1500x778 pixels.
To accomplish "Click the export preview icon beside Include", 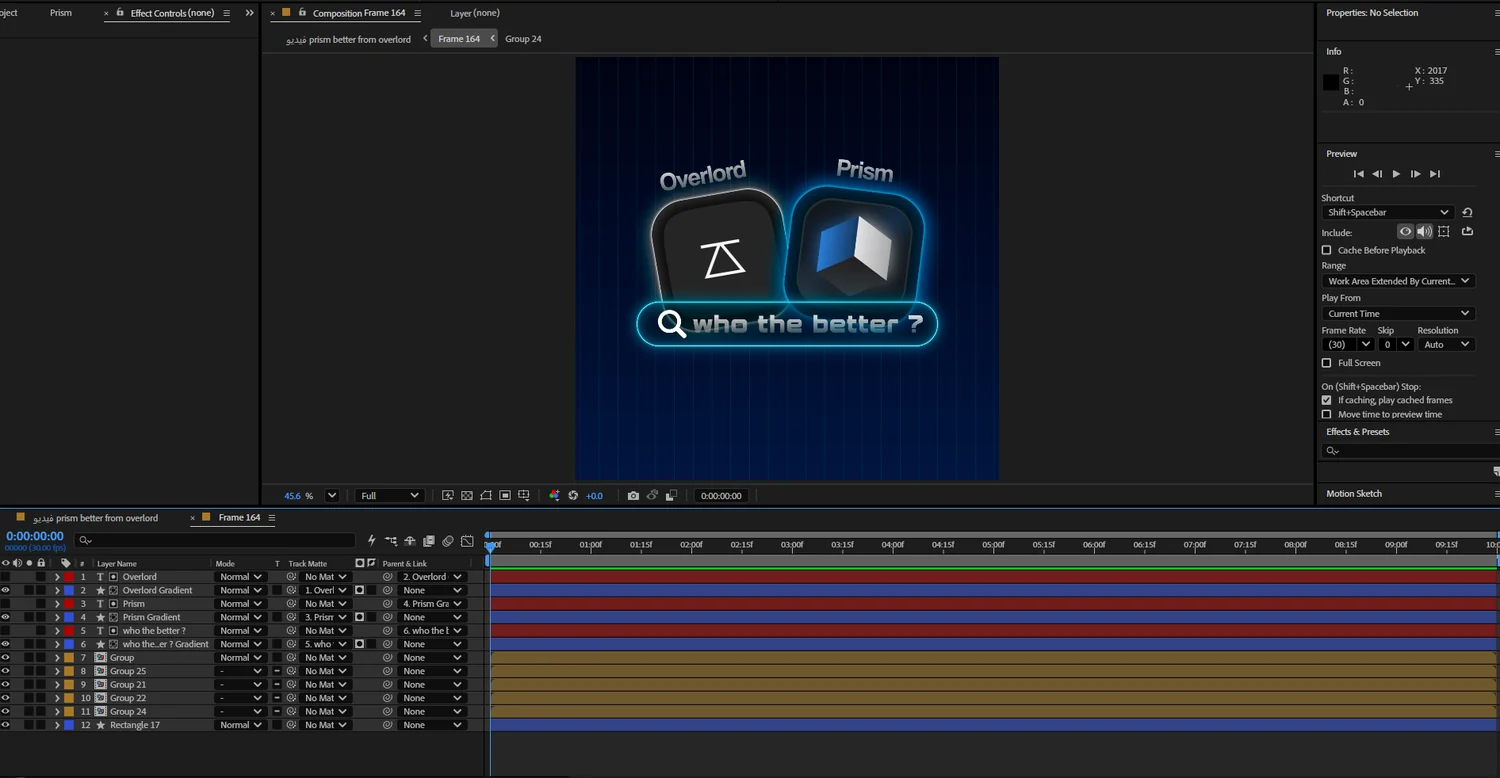I will pyautogui.click(x=1467, y=232).
